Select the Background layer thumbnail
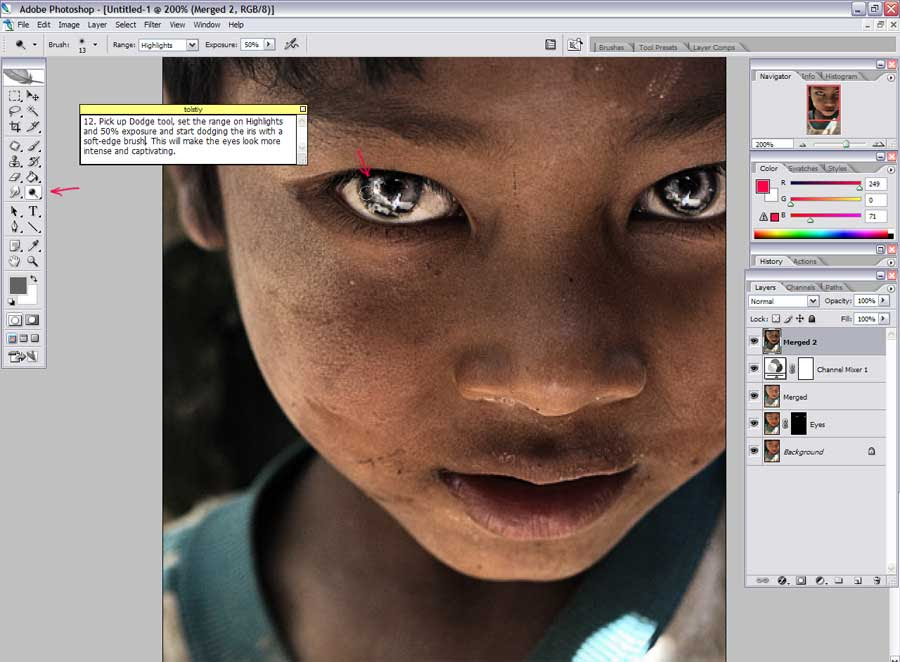 [x=771, y=451]
